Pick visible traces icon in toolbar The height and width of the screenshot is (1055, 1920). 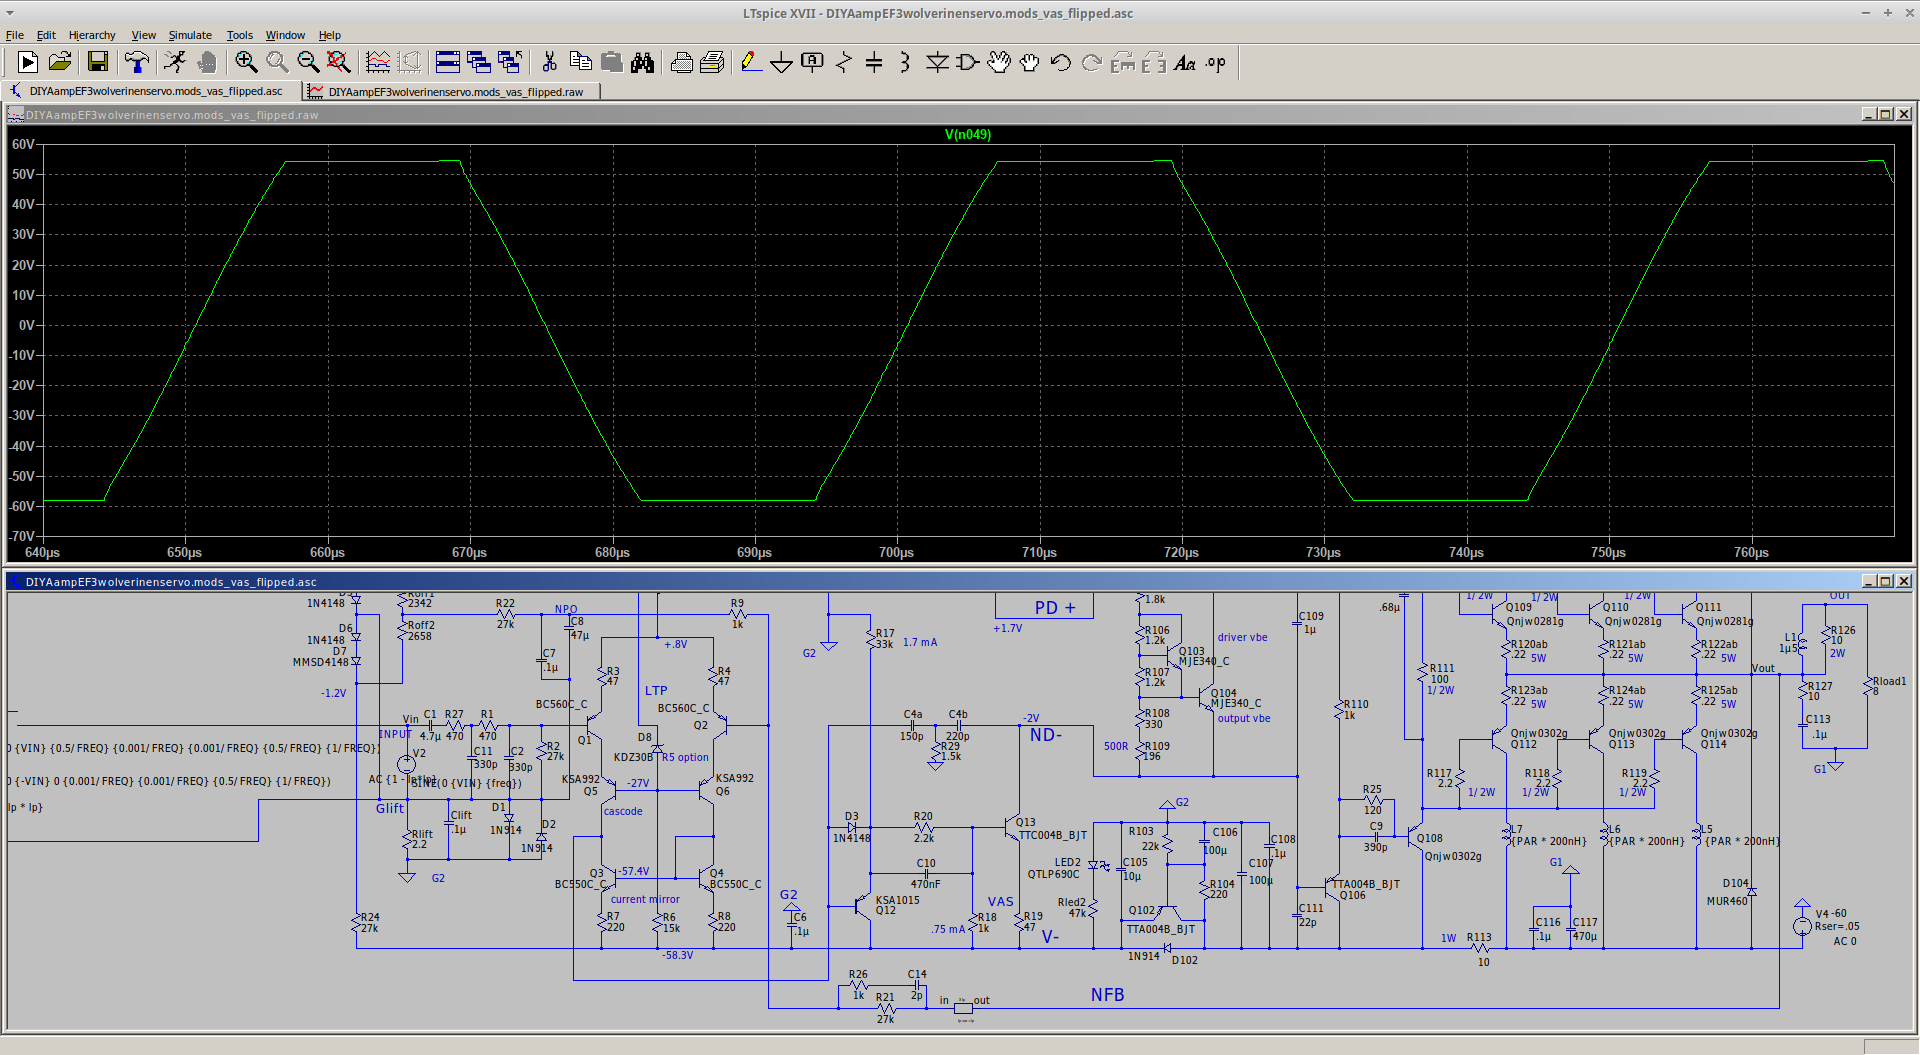click(378, 62)
